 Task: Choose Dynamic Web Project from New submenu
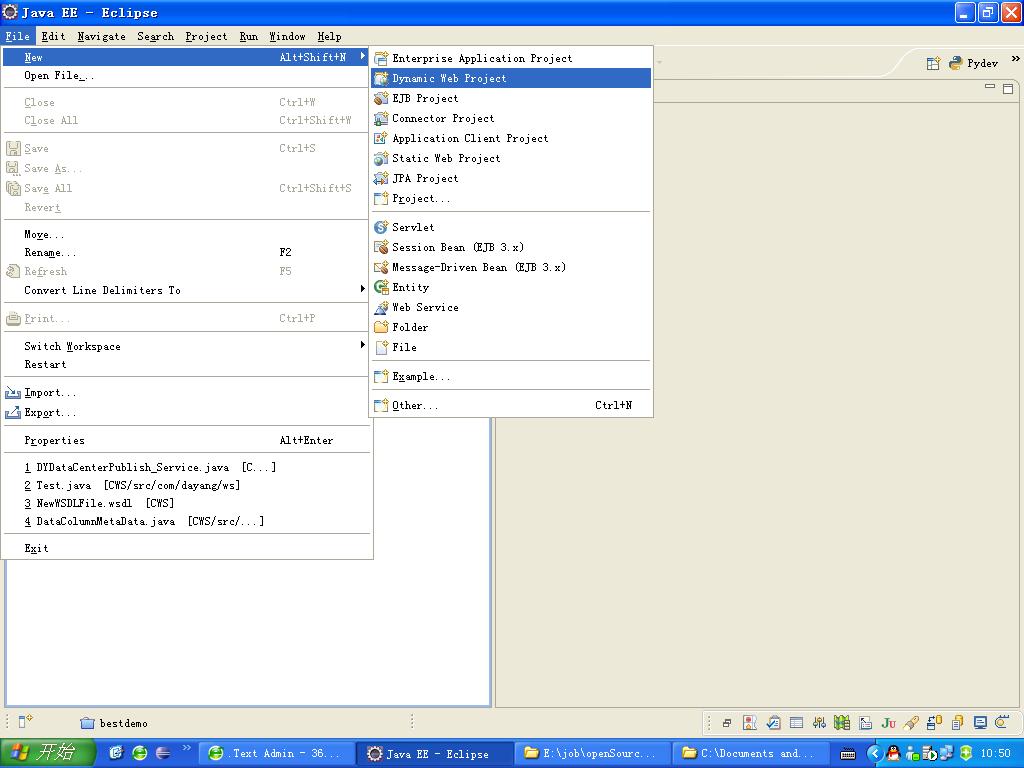click(511, 78)
